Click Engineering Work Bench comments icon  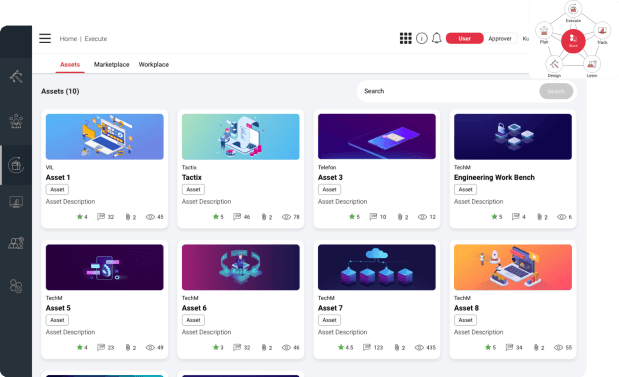pyautogui.click(x=516, y=216)
